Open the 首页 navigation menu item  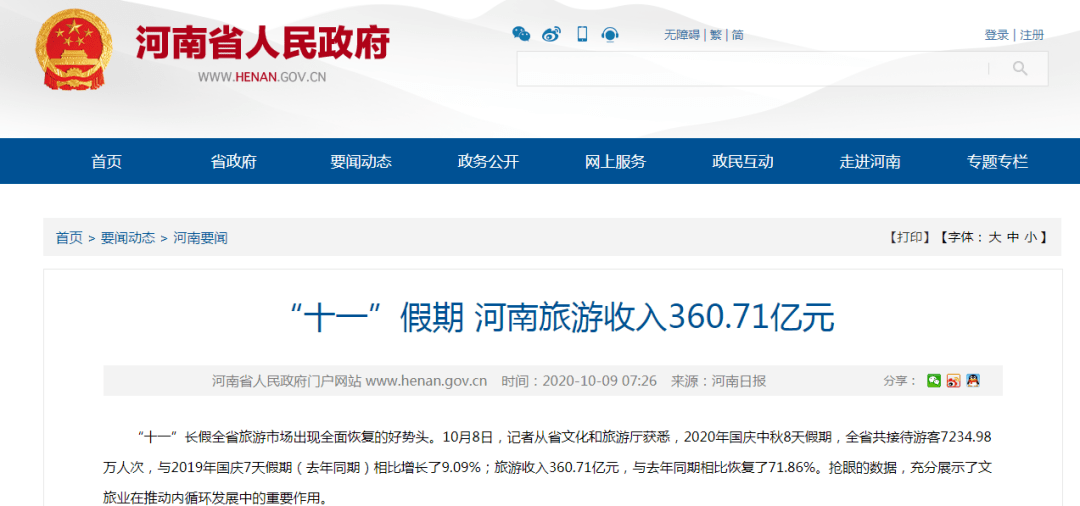tap(107, 162)
